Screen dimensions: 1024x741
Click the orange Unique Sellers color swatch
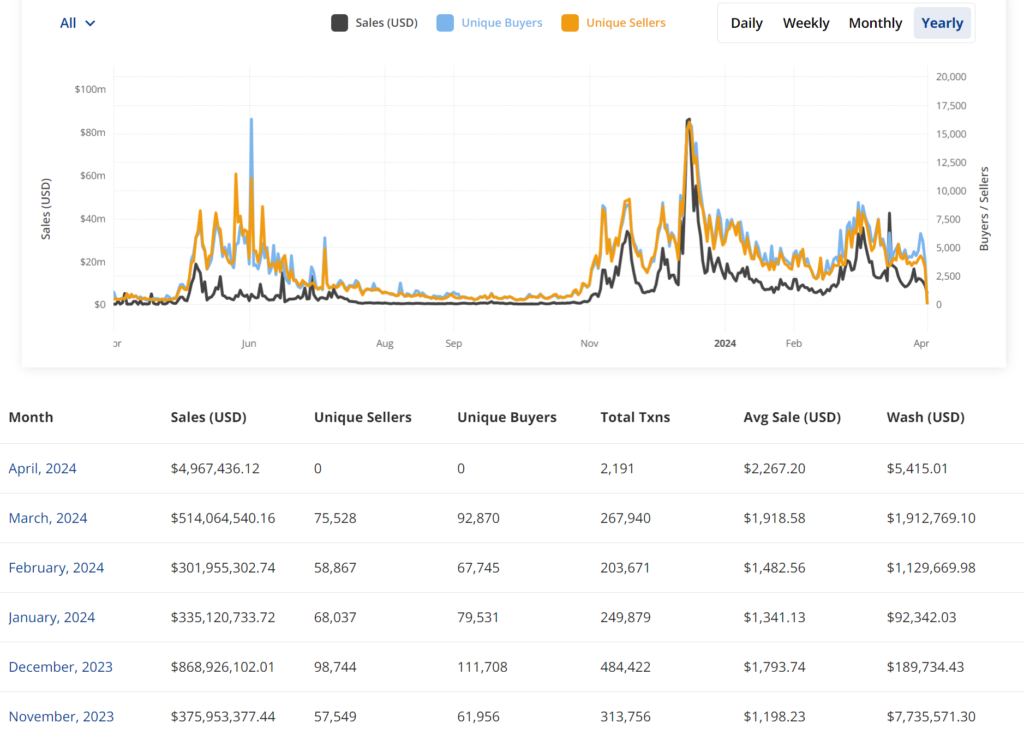tap(569, 23)
